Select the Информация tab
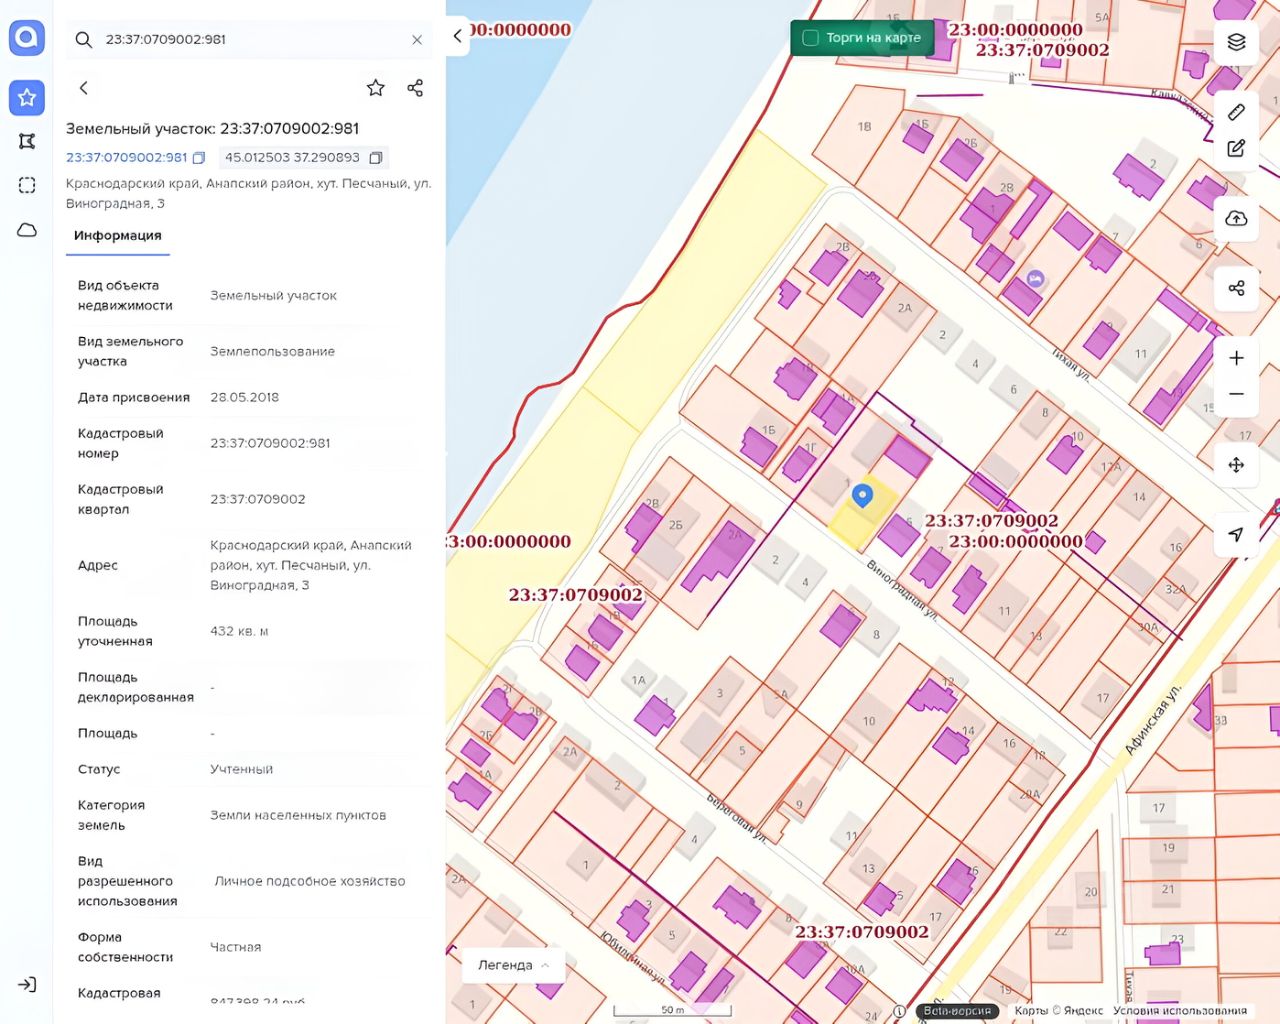Screen dimensions: 1280x1024 click(x=118, y=236)
